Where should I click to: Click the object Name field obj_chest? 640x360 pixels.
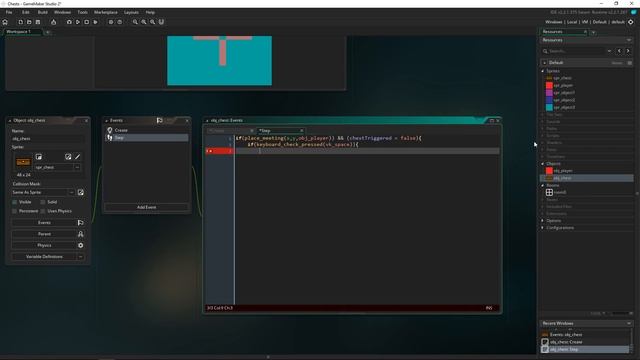(x=48, y=139)
